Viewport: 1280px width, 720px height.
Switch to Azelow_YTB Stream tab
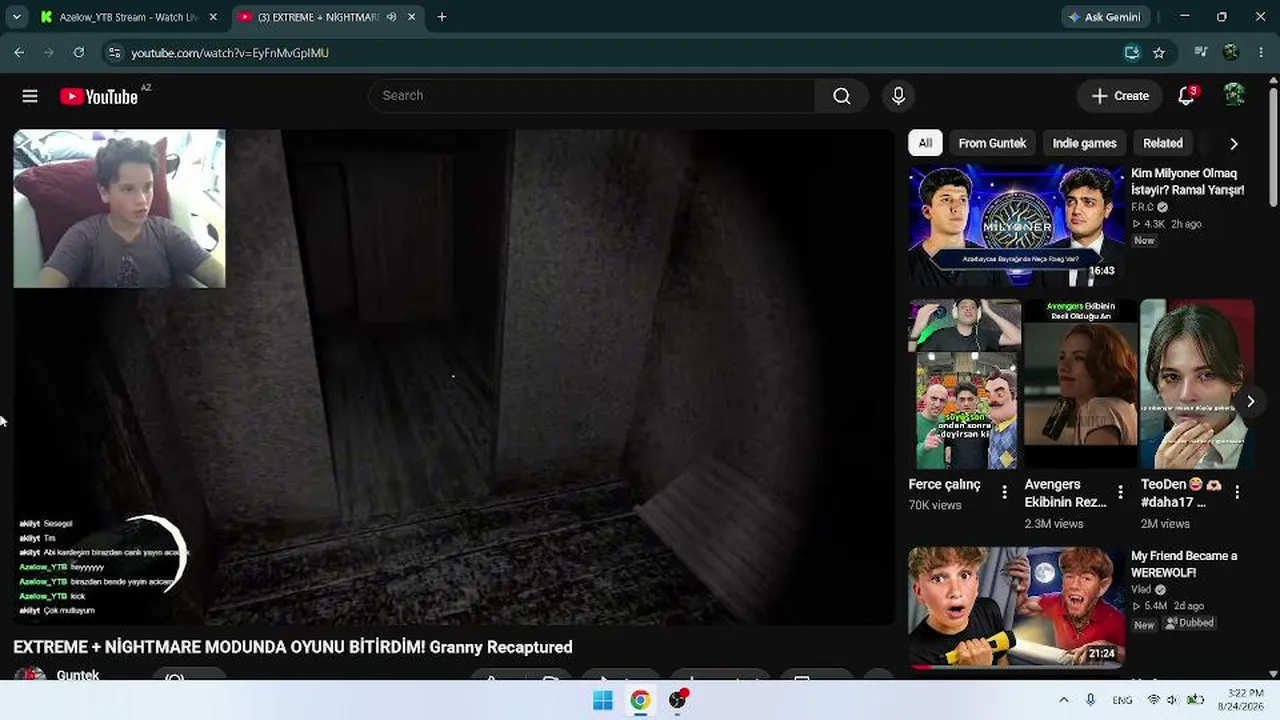[129, 17]
